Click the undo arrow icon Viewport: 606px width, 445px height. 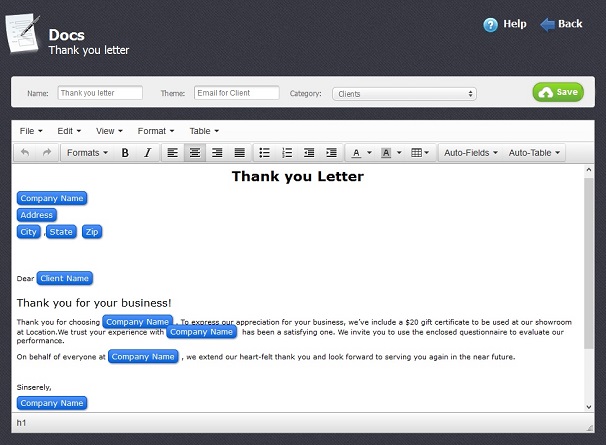(x=25, y=153)
